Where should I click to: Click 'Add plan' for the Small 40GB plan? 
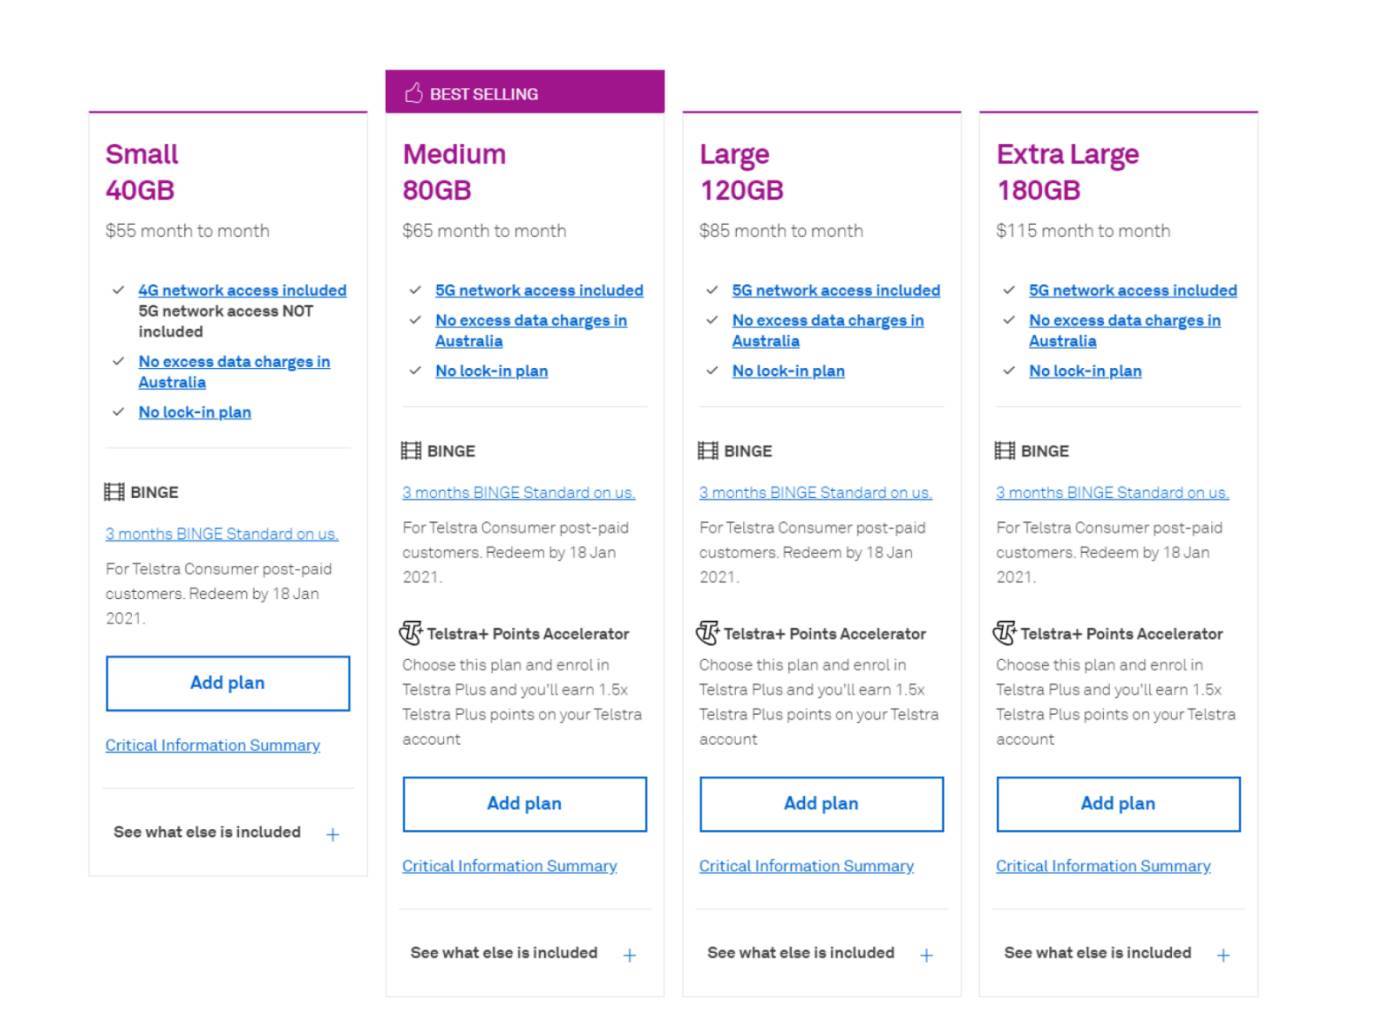tap(227, 683)
